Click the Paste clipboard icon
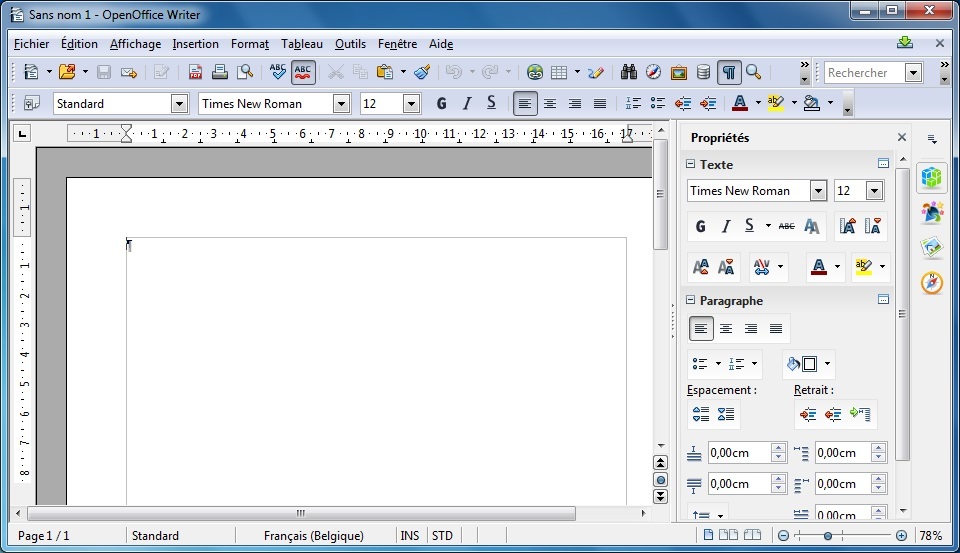The width and height of the screenshot is (960, 553). pos(384,72)
